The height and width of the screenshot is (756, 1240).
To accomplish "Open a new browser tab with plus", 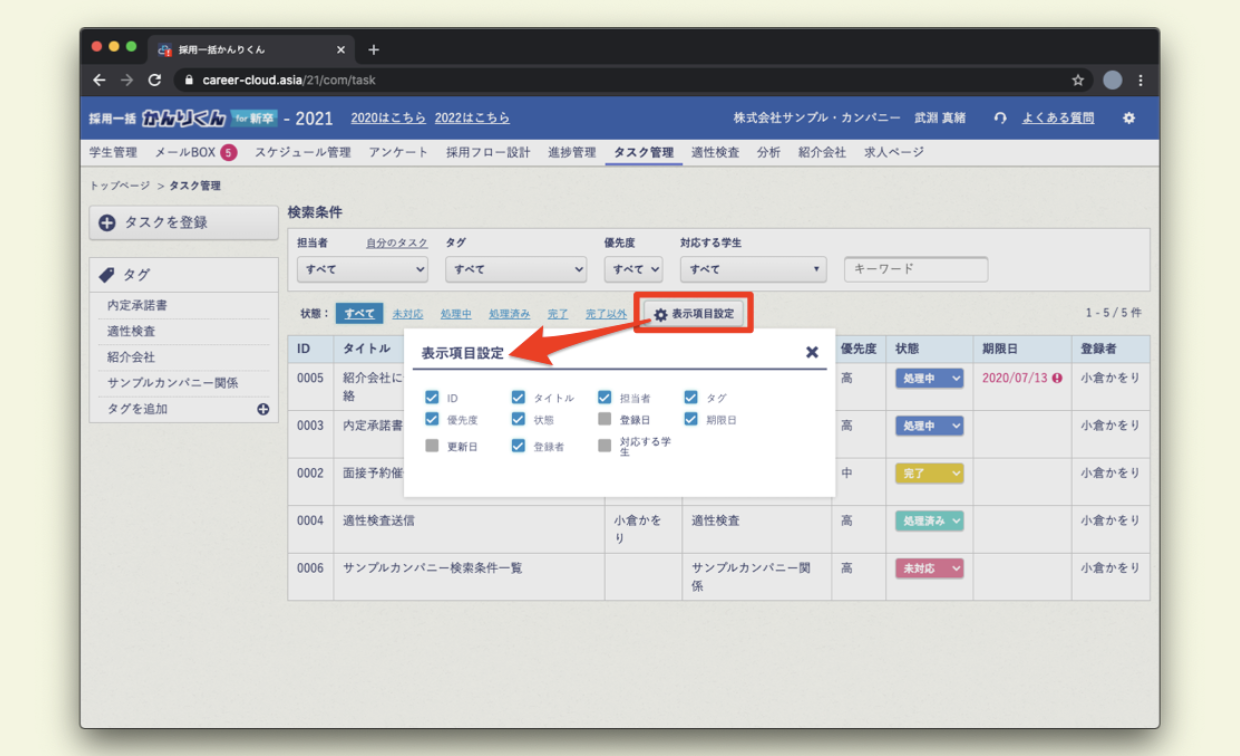I will click(373, 49).
